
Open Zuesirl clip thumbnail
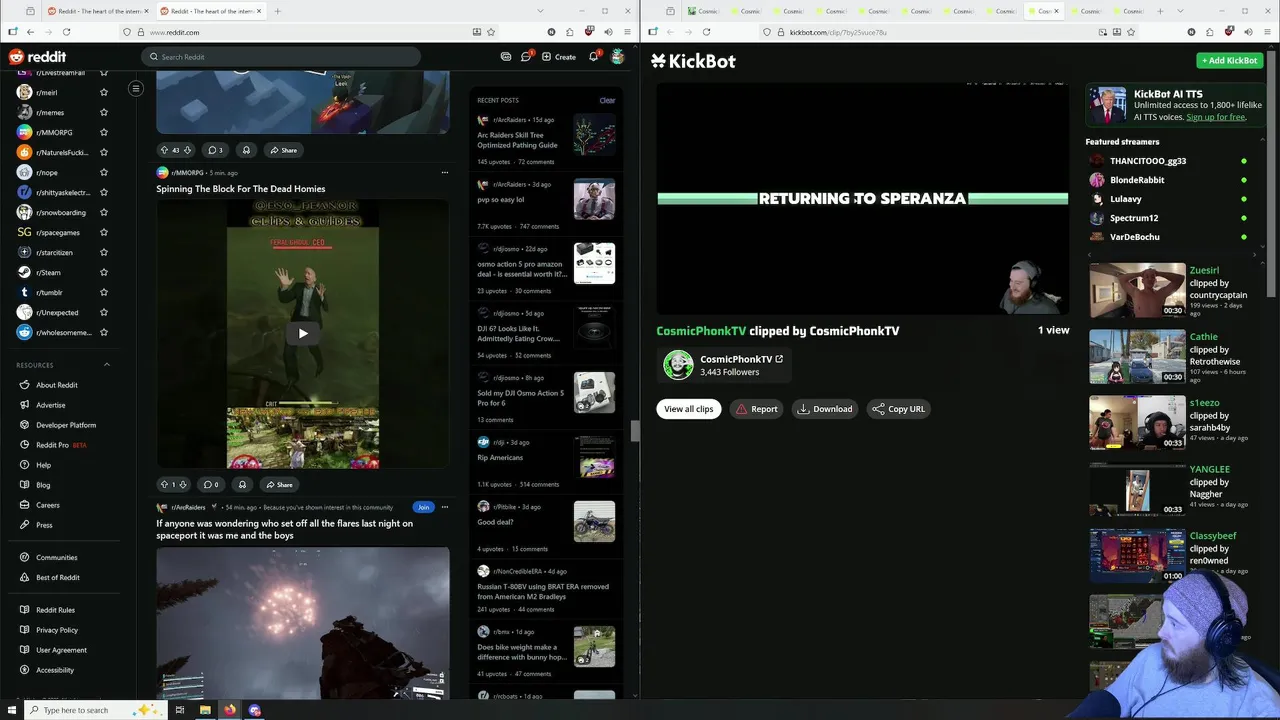click(x=1137, y=290)
